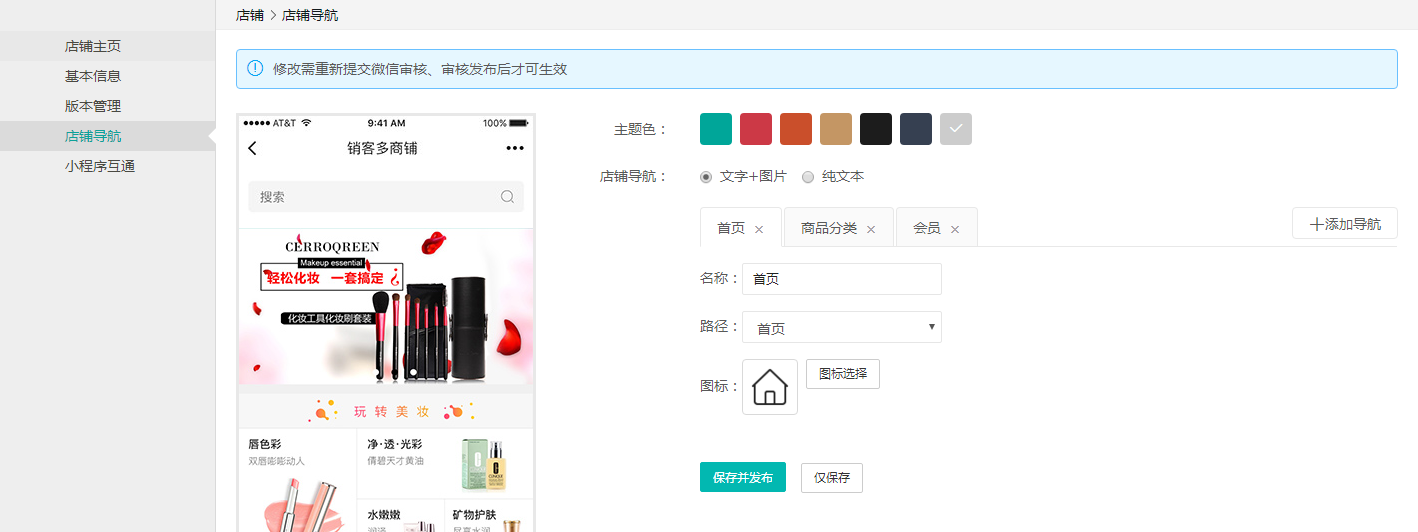The height and width of the screenshot is (532, 1418).
Task: Open the 路径 dropdown menu
Action: coord(842,327)
